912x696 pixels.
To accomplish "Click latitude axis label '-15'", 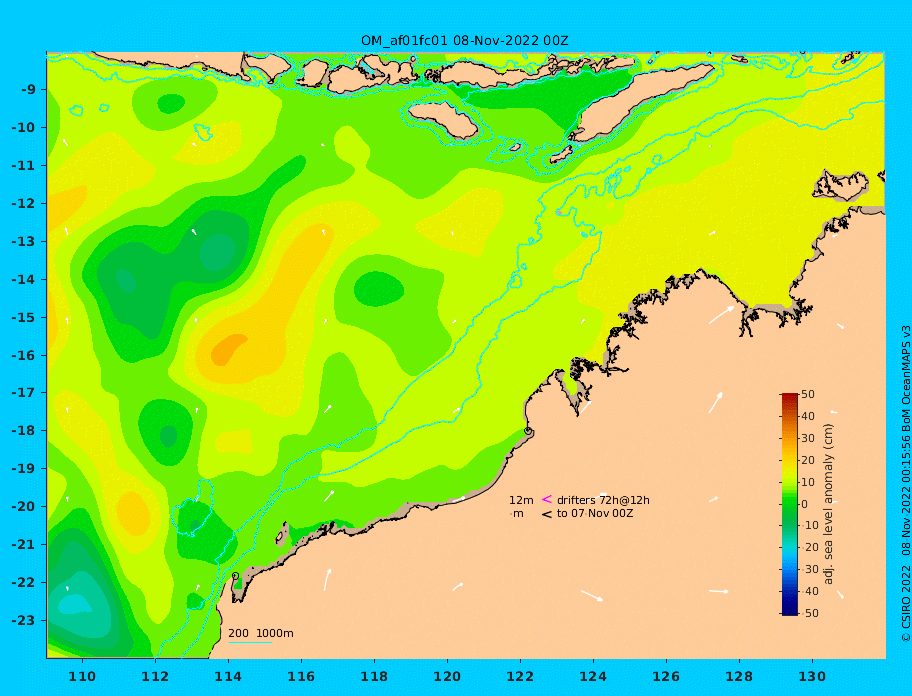I will pyautogui.click(x=23, y=317).
